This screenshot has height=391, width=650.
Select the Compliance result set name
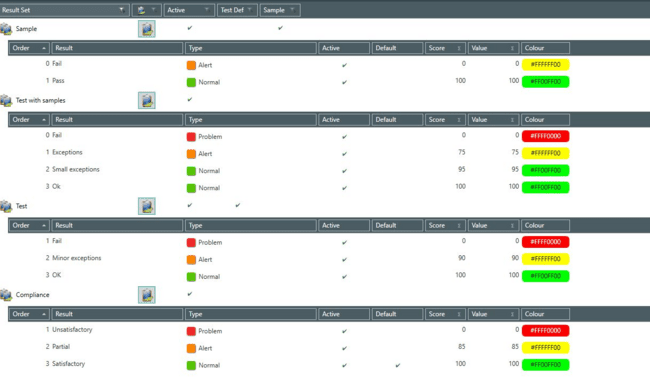(x=32, y=295)
